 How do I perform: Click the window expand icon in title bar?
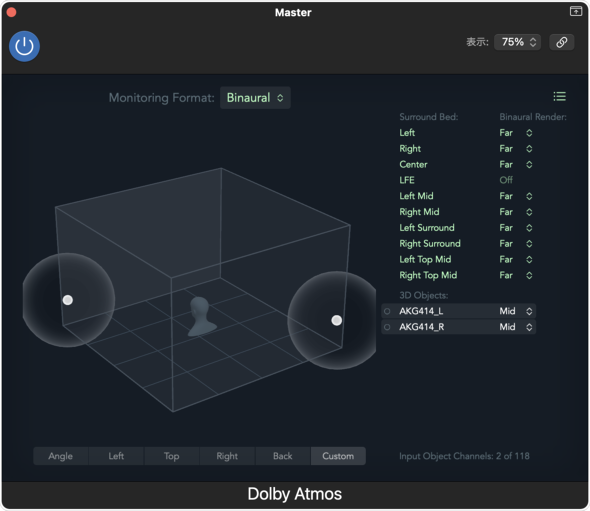pos(576,11)
